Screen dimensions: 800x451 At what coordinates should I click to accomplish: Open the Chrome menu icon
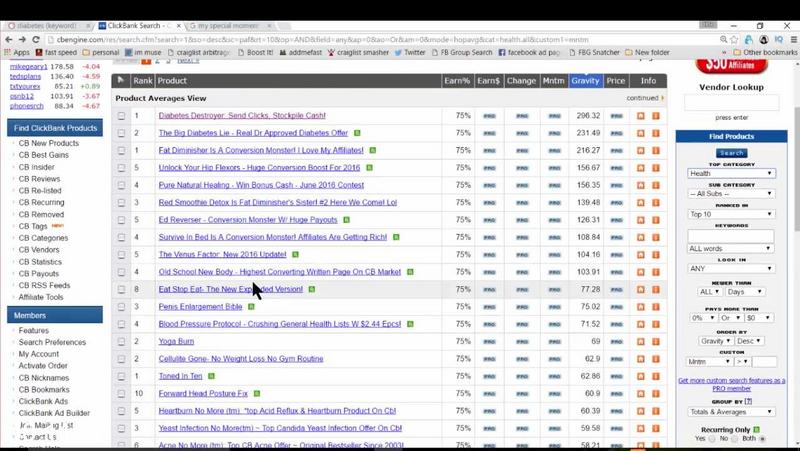click(794, 39)
